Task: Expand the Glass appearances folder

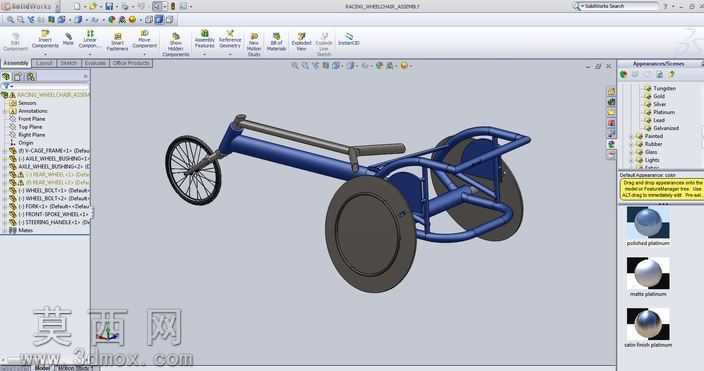Action: tap(631, 152)
